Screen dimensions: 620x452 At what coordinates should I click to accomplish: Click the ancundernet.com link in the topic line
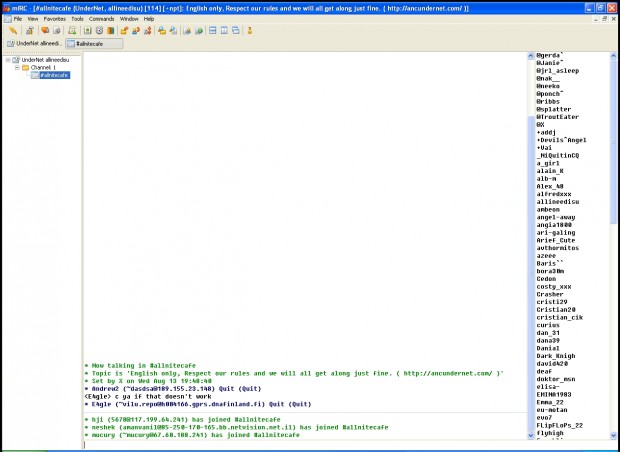point(448,373)
